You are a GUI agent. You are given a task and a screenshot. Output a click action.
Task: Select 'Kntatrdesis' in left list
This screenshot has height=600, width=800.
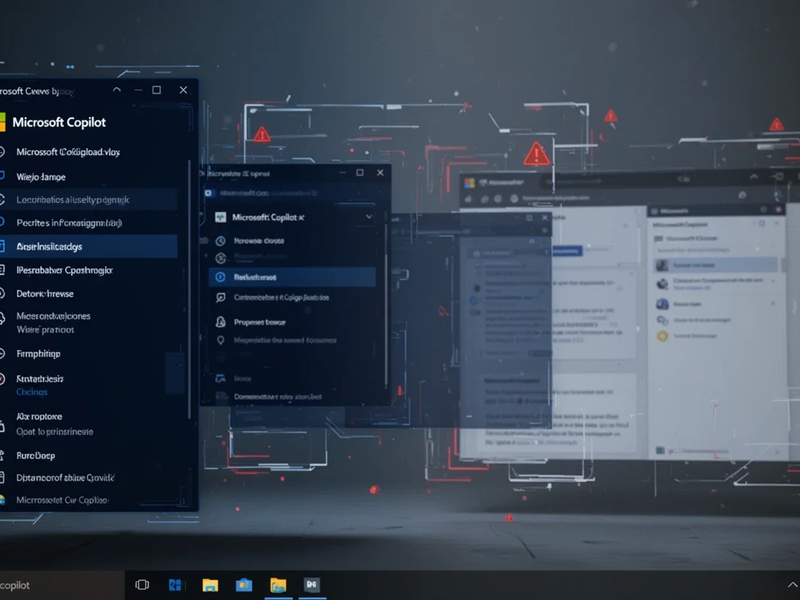coord(40,379)
